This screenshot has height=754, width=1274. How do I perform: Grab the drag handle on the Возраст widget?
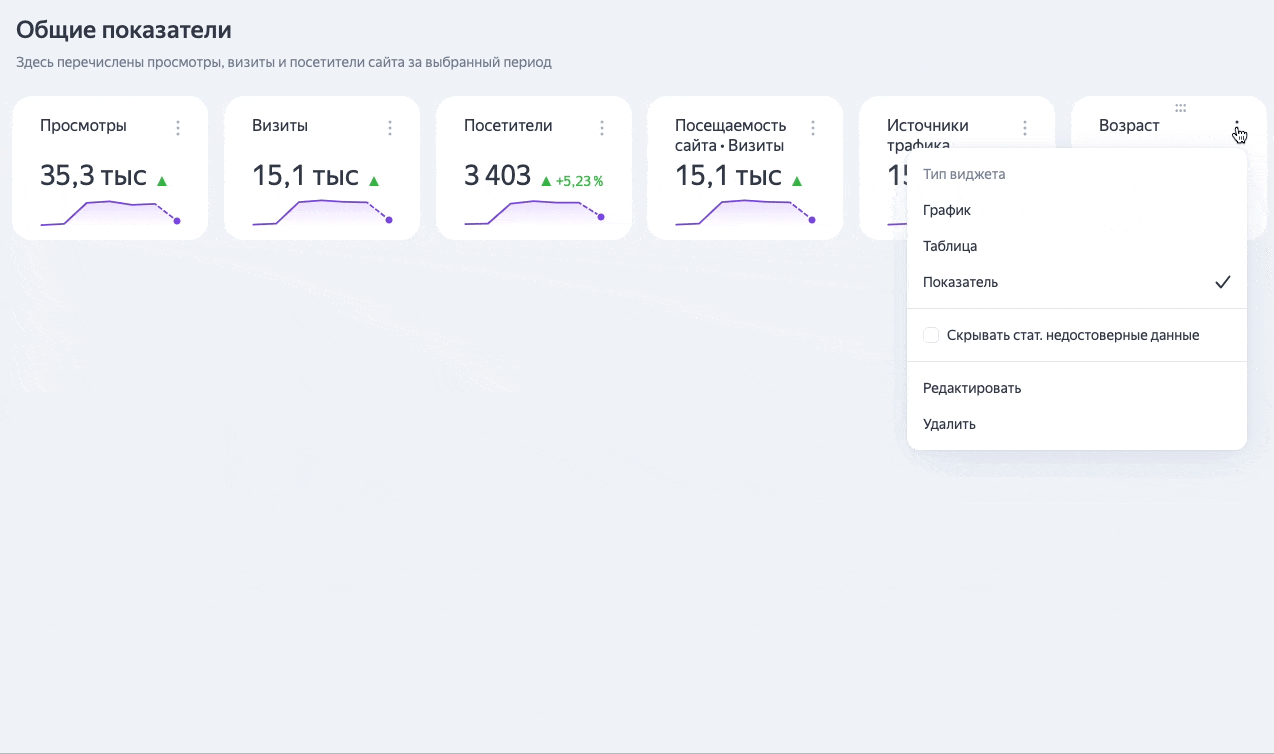click(1181, 107)
